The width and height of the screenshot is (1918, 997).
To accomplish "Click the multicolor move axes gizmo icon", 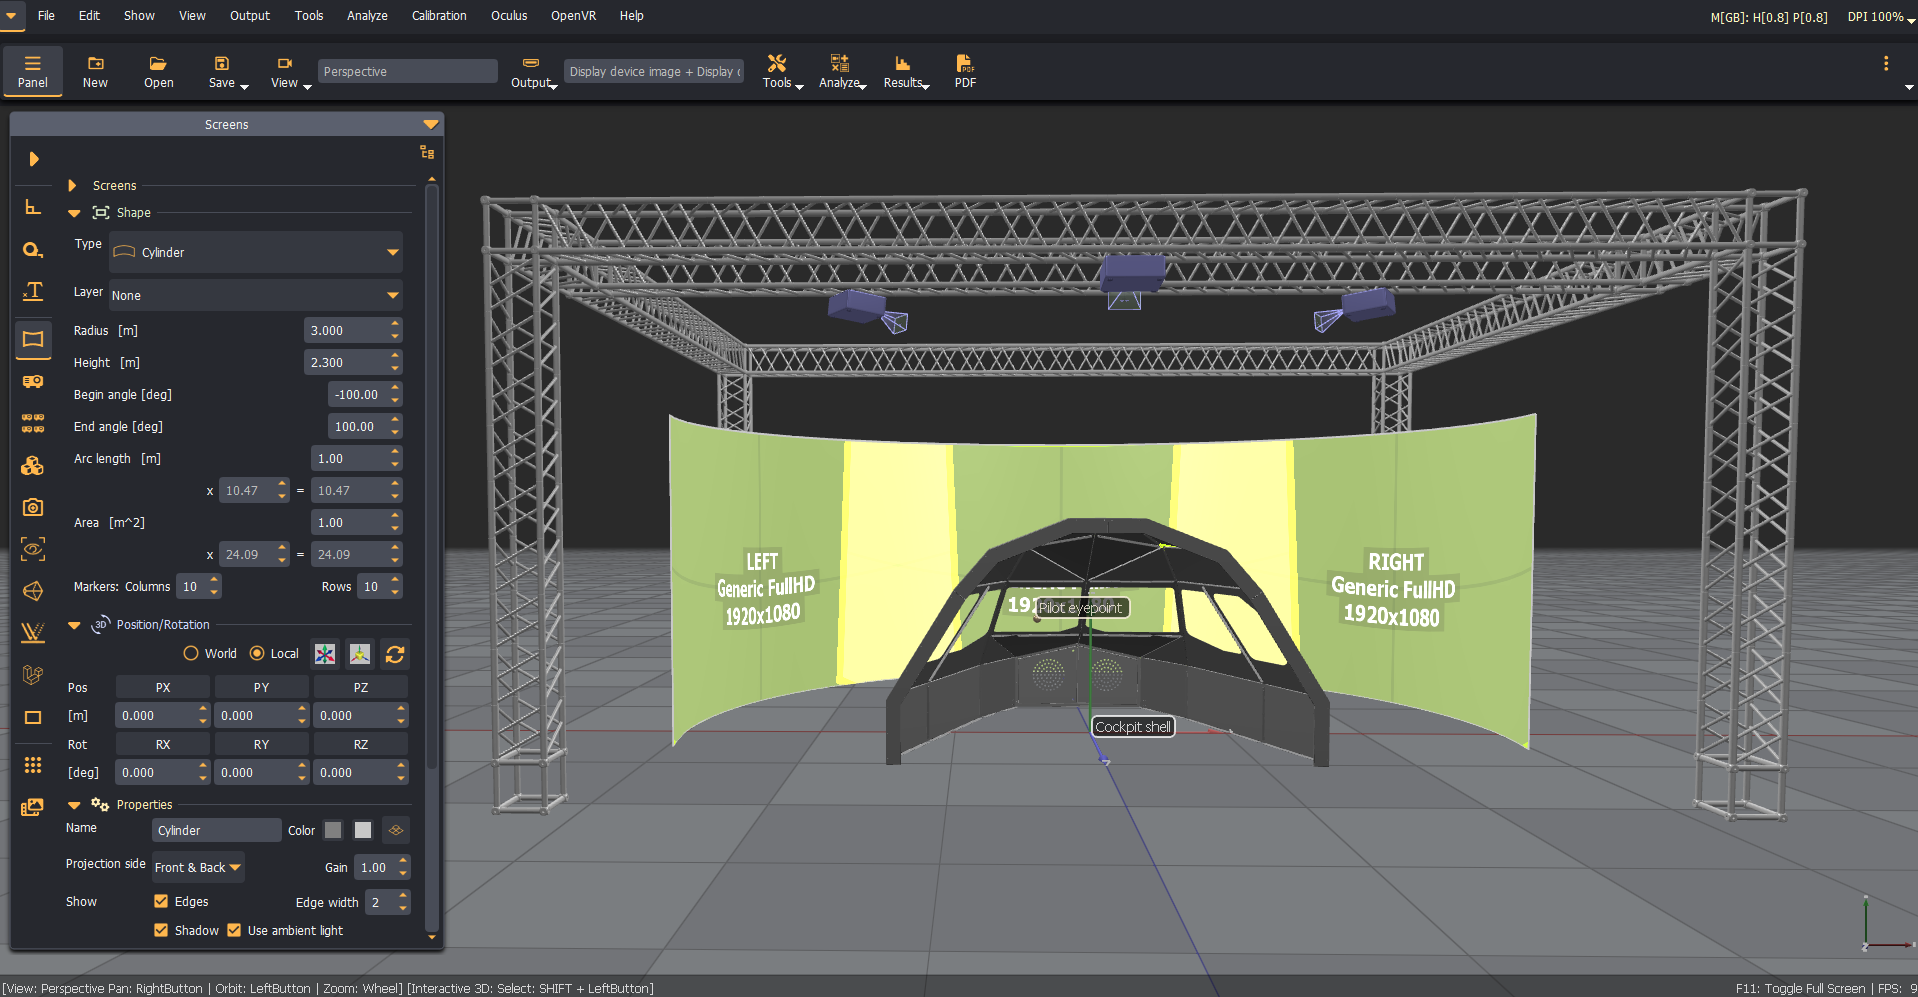I will click(325, 654).
